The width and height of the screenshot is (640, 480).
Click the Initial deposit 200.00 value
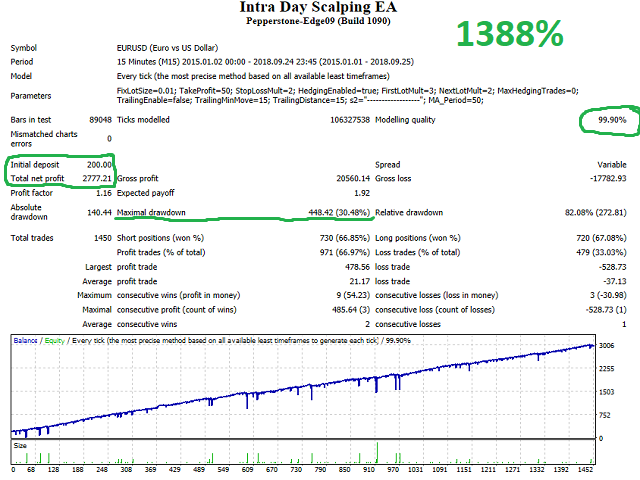click(x=99, y=165)
